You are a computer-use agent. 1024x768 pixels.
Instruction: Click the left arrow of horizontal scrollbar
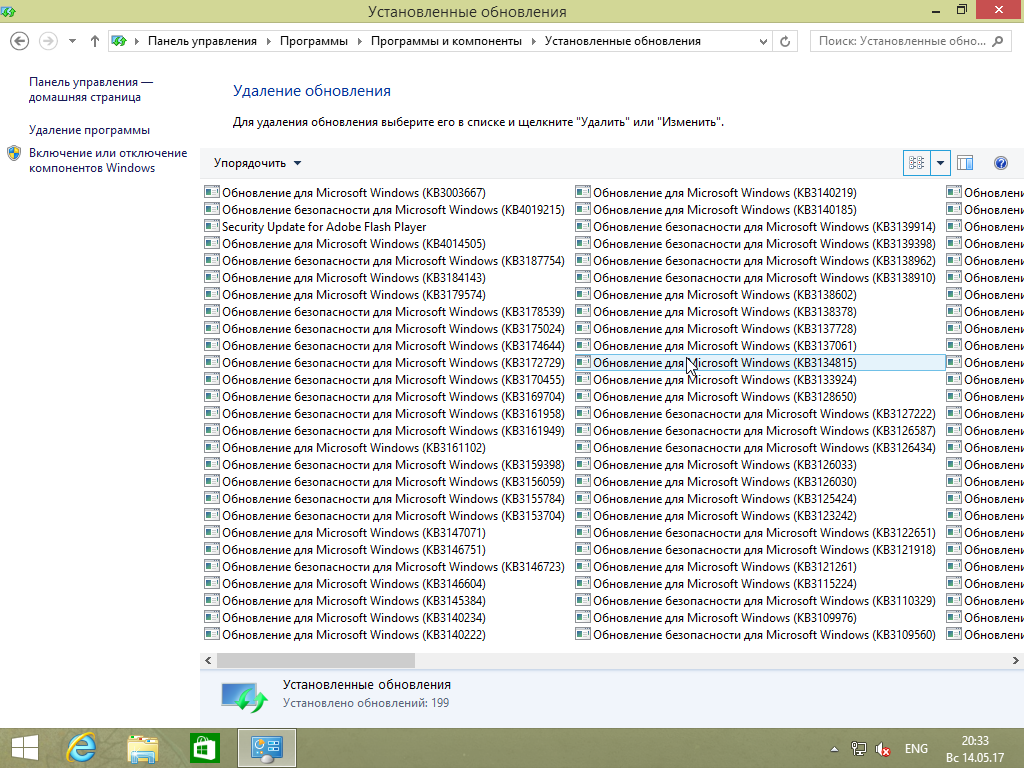click(208, 660)
